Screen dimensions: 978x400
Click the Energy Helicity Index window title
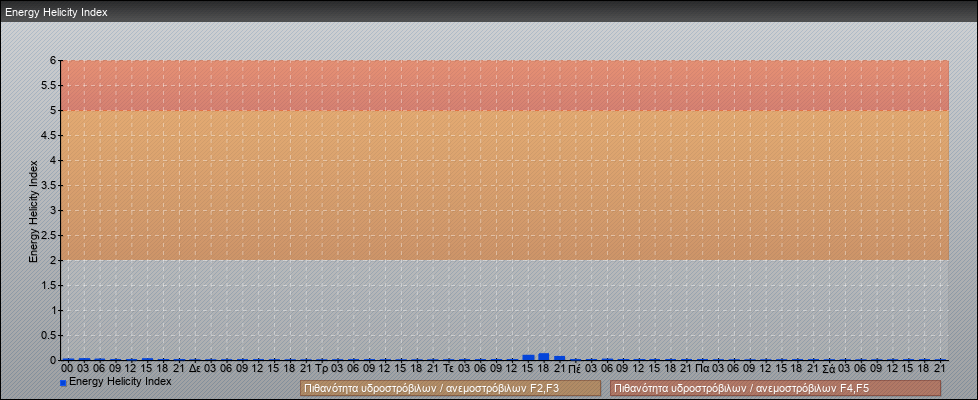[57, 12]
